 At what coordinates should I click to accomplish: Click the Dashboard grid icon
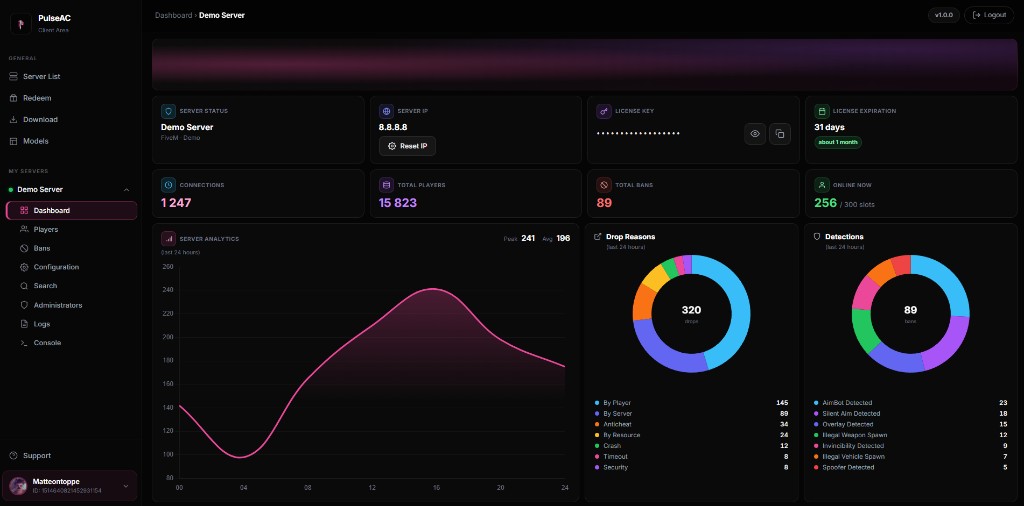24,210
